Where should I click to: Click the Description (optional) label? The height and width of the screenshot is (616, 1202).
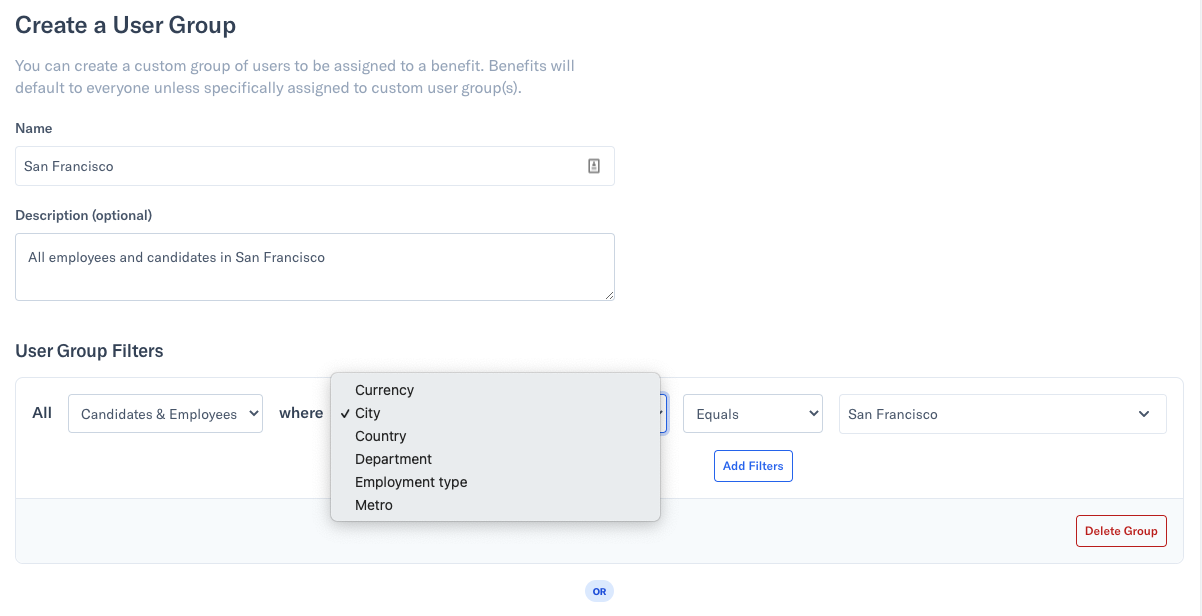tap(83, 215)
